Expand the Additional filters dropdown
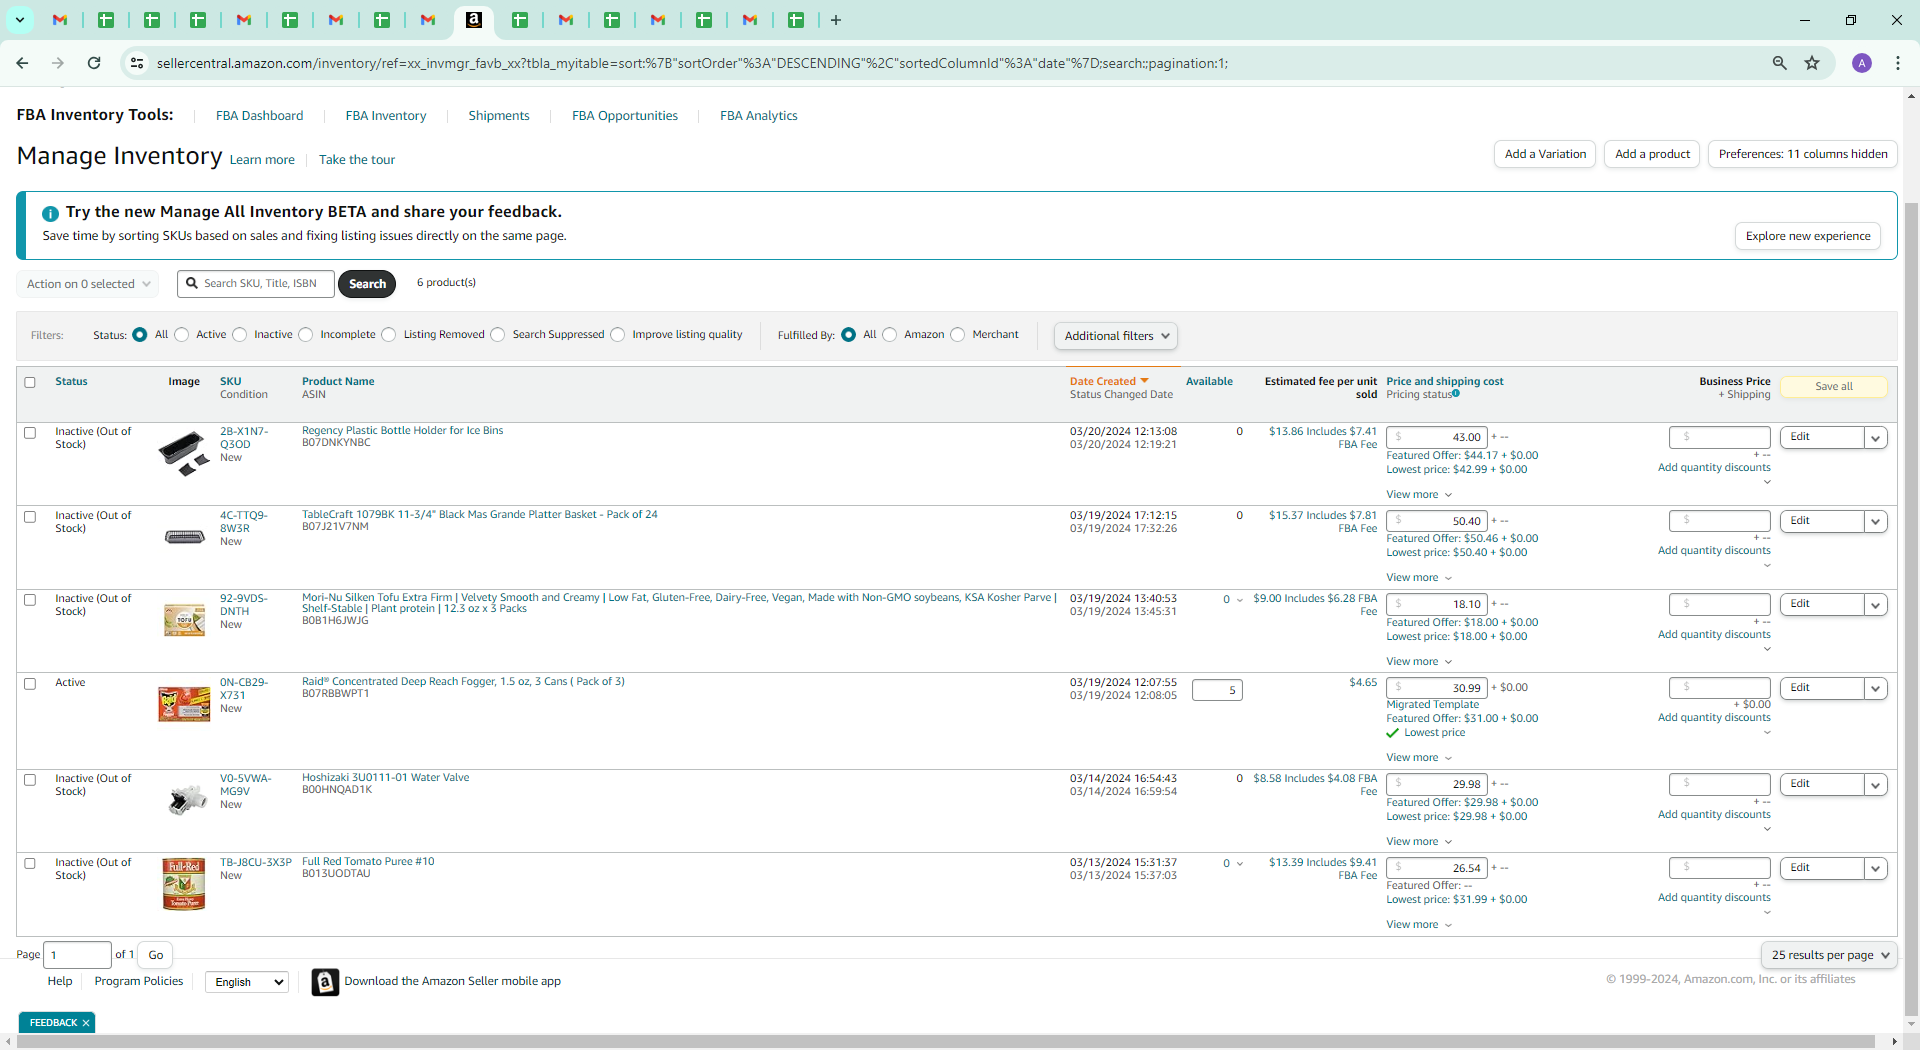The width and height of the screenshot is (1920, 1050). coord(1116,336)
